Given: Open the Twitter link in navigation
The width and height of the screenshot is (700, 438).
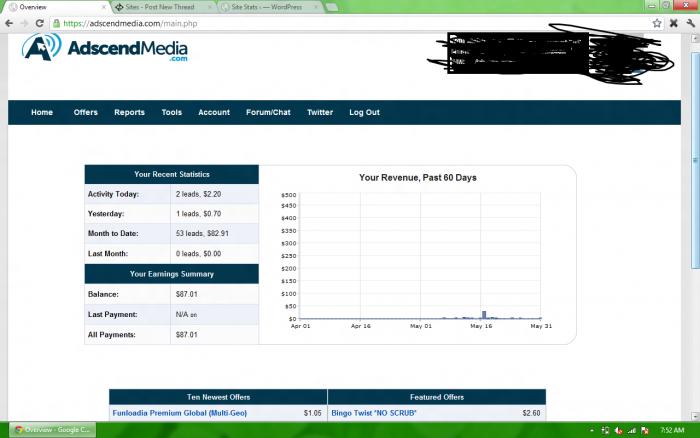Looking at the screenshot, I should [x=320, y=113].
